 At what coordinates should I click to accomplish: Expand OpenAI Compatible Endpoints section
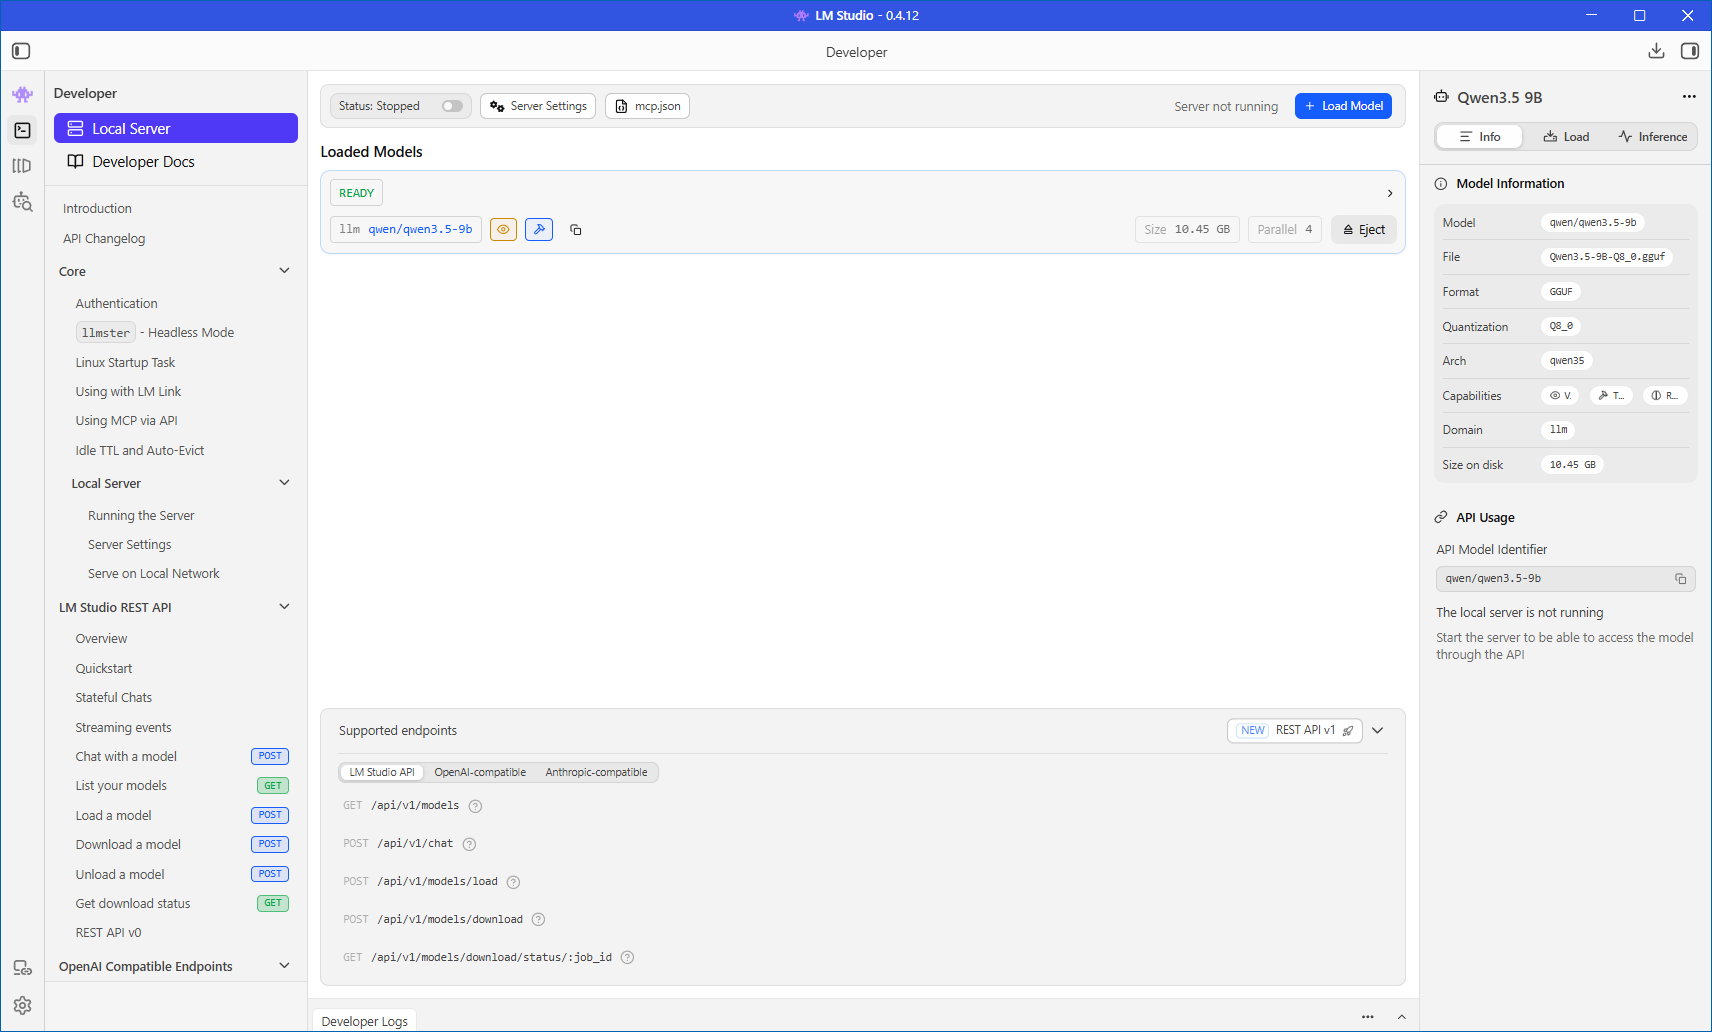coord(284,966)
